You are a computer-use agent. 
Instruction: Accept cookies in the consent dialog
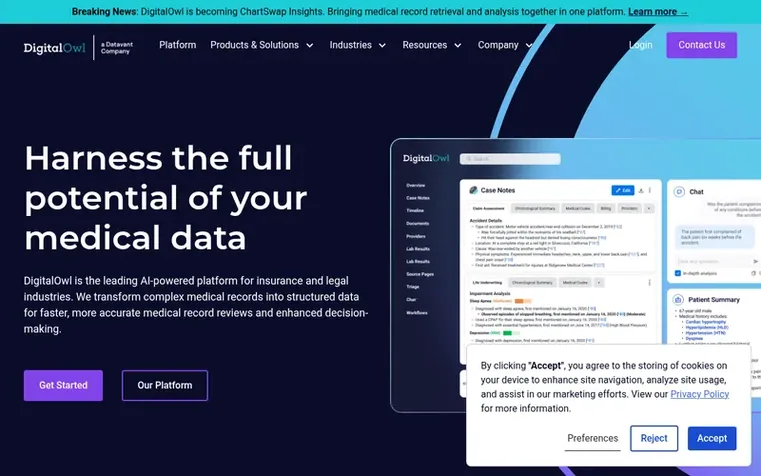711,438
